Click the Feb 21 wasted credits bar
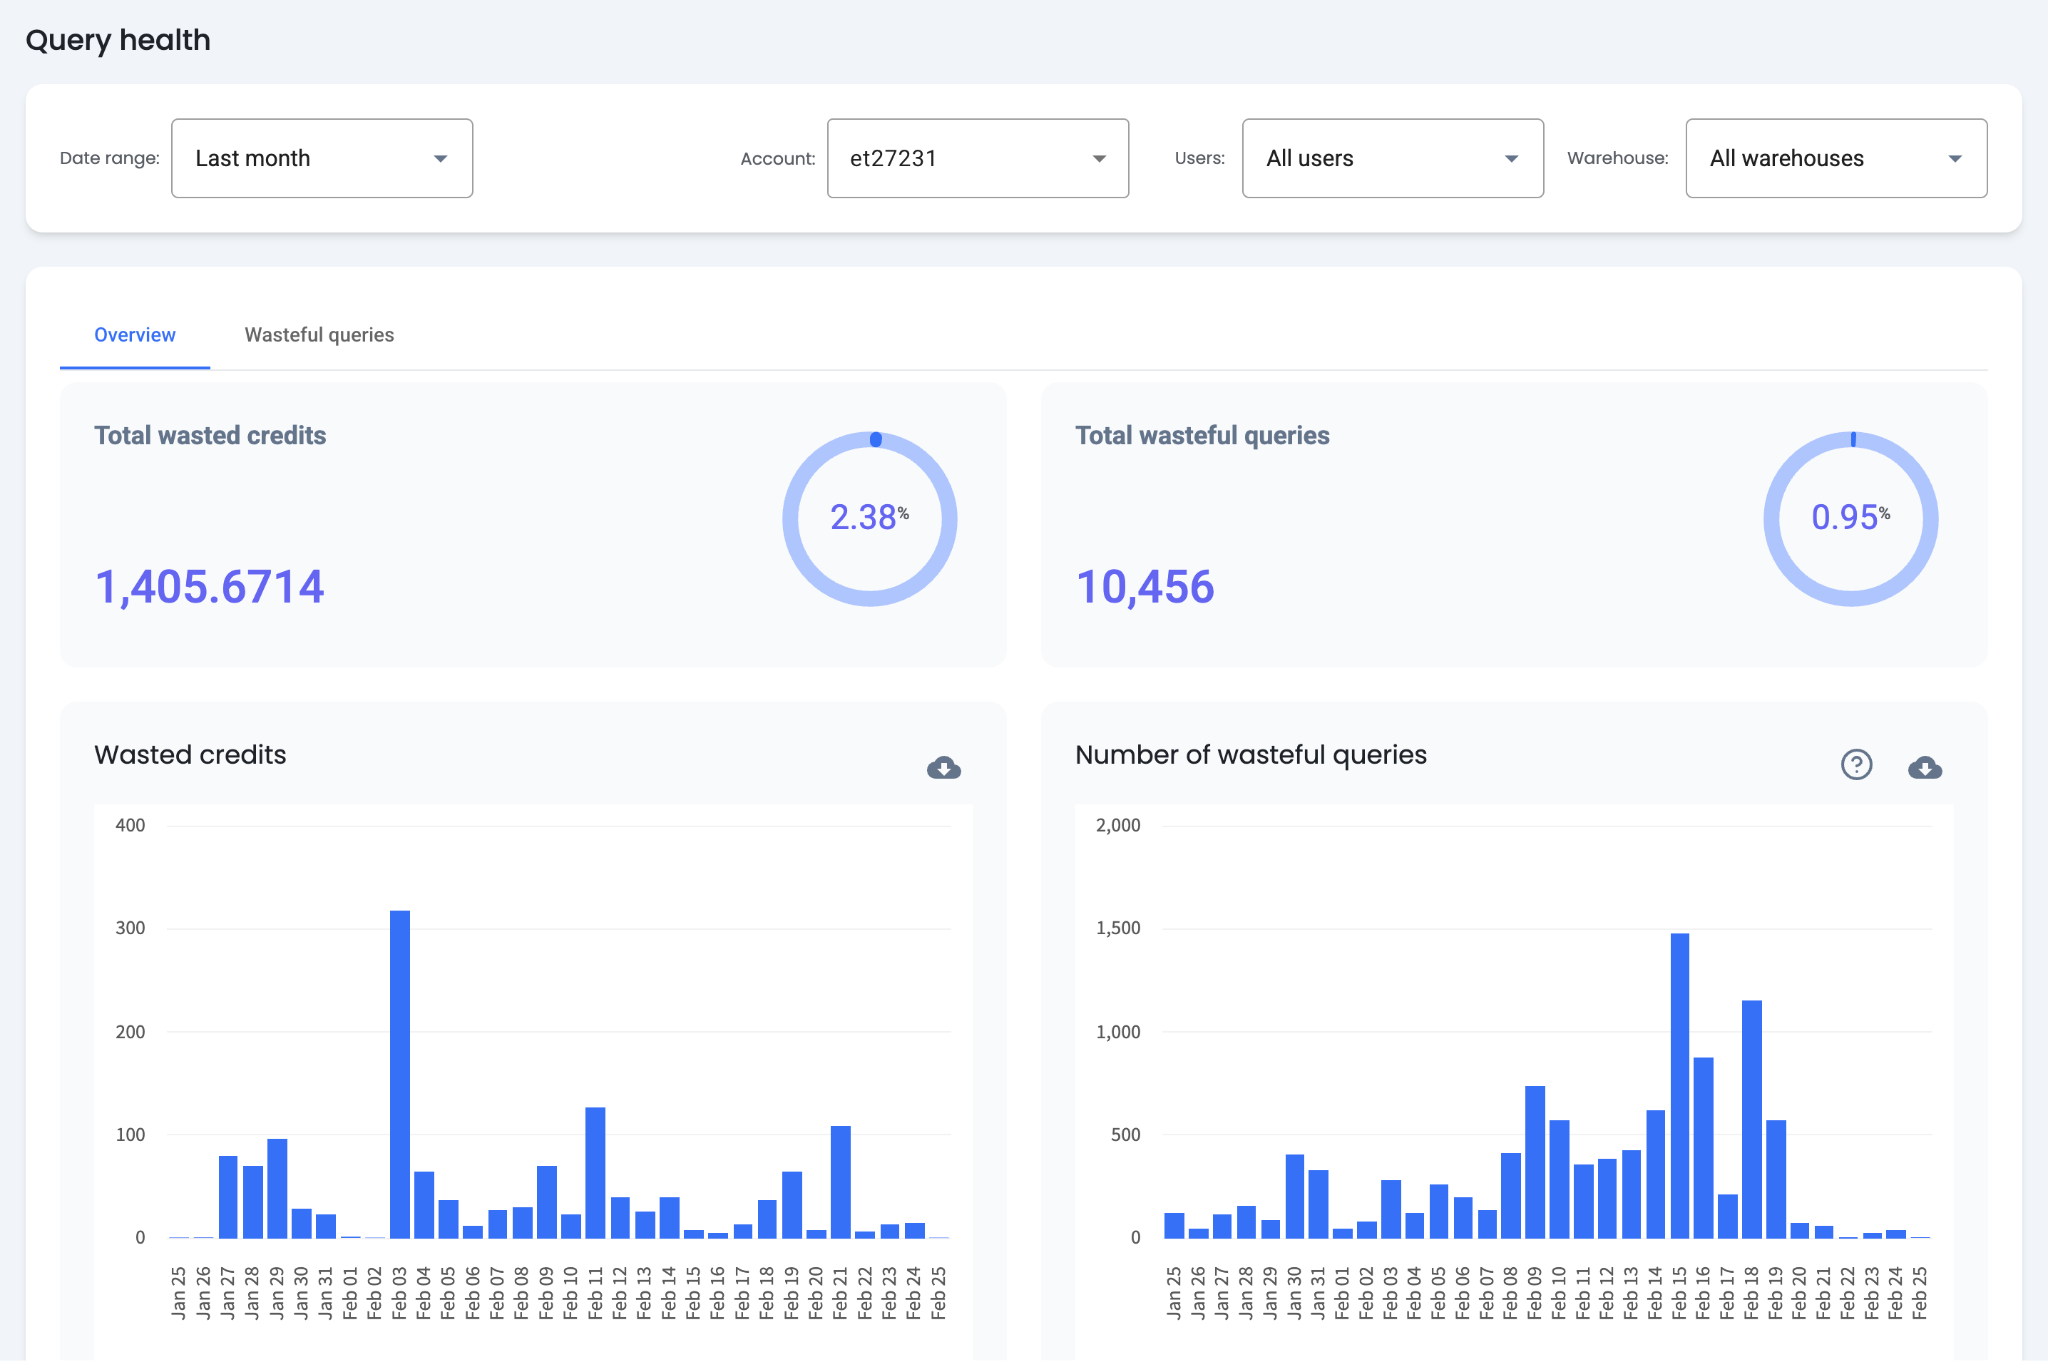This screenshot has height=1361, width=2048. click(x=840, y=1182)
